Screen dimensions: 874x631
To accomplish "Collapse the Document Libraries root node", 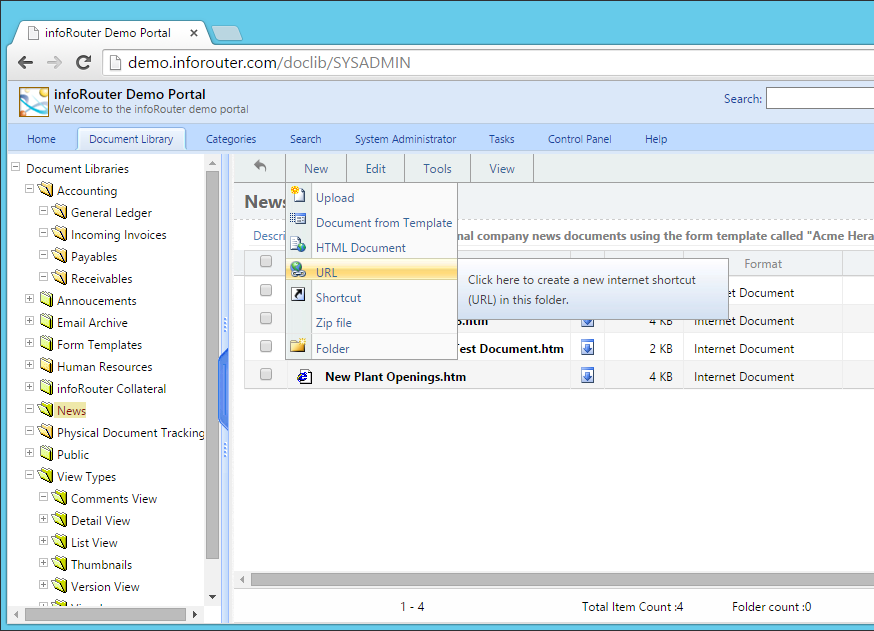I will click(x=16, y=167).
